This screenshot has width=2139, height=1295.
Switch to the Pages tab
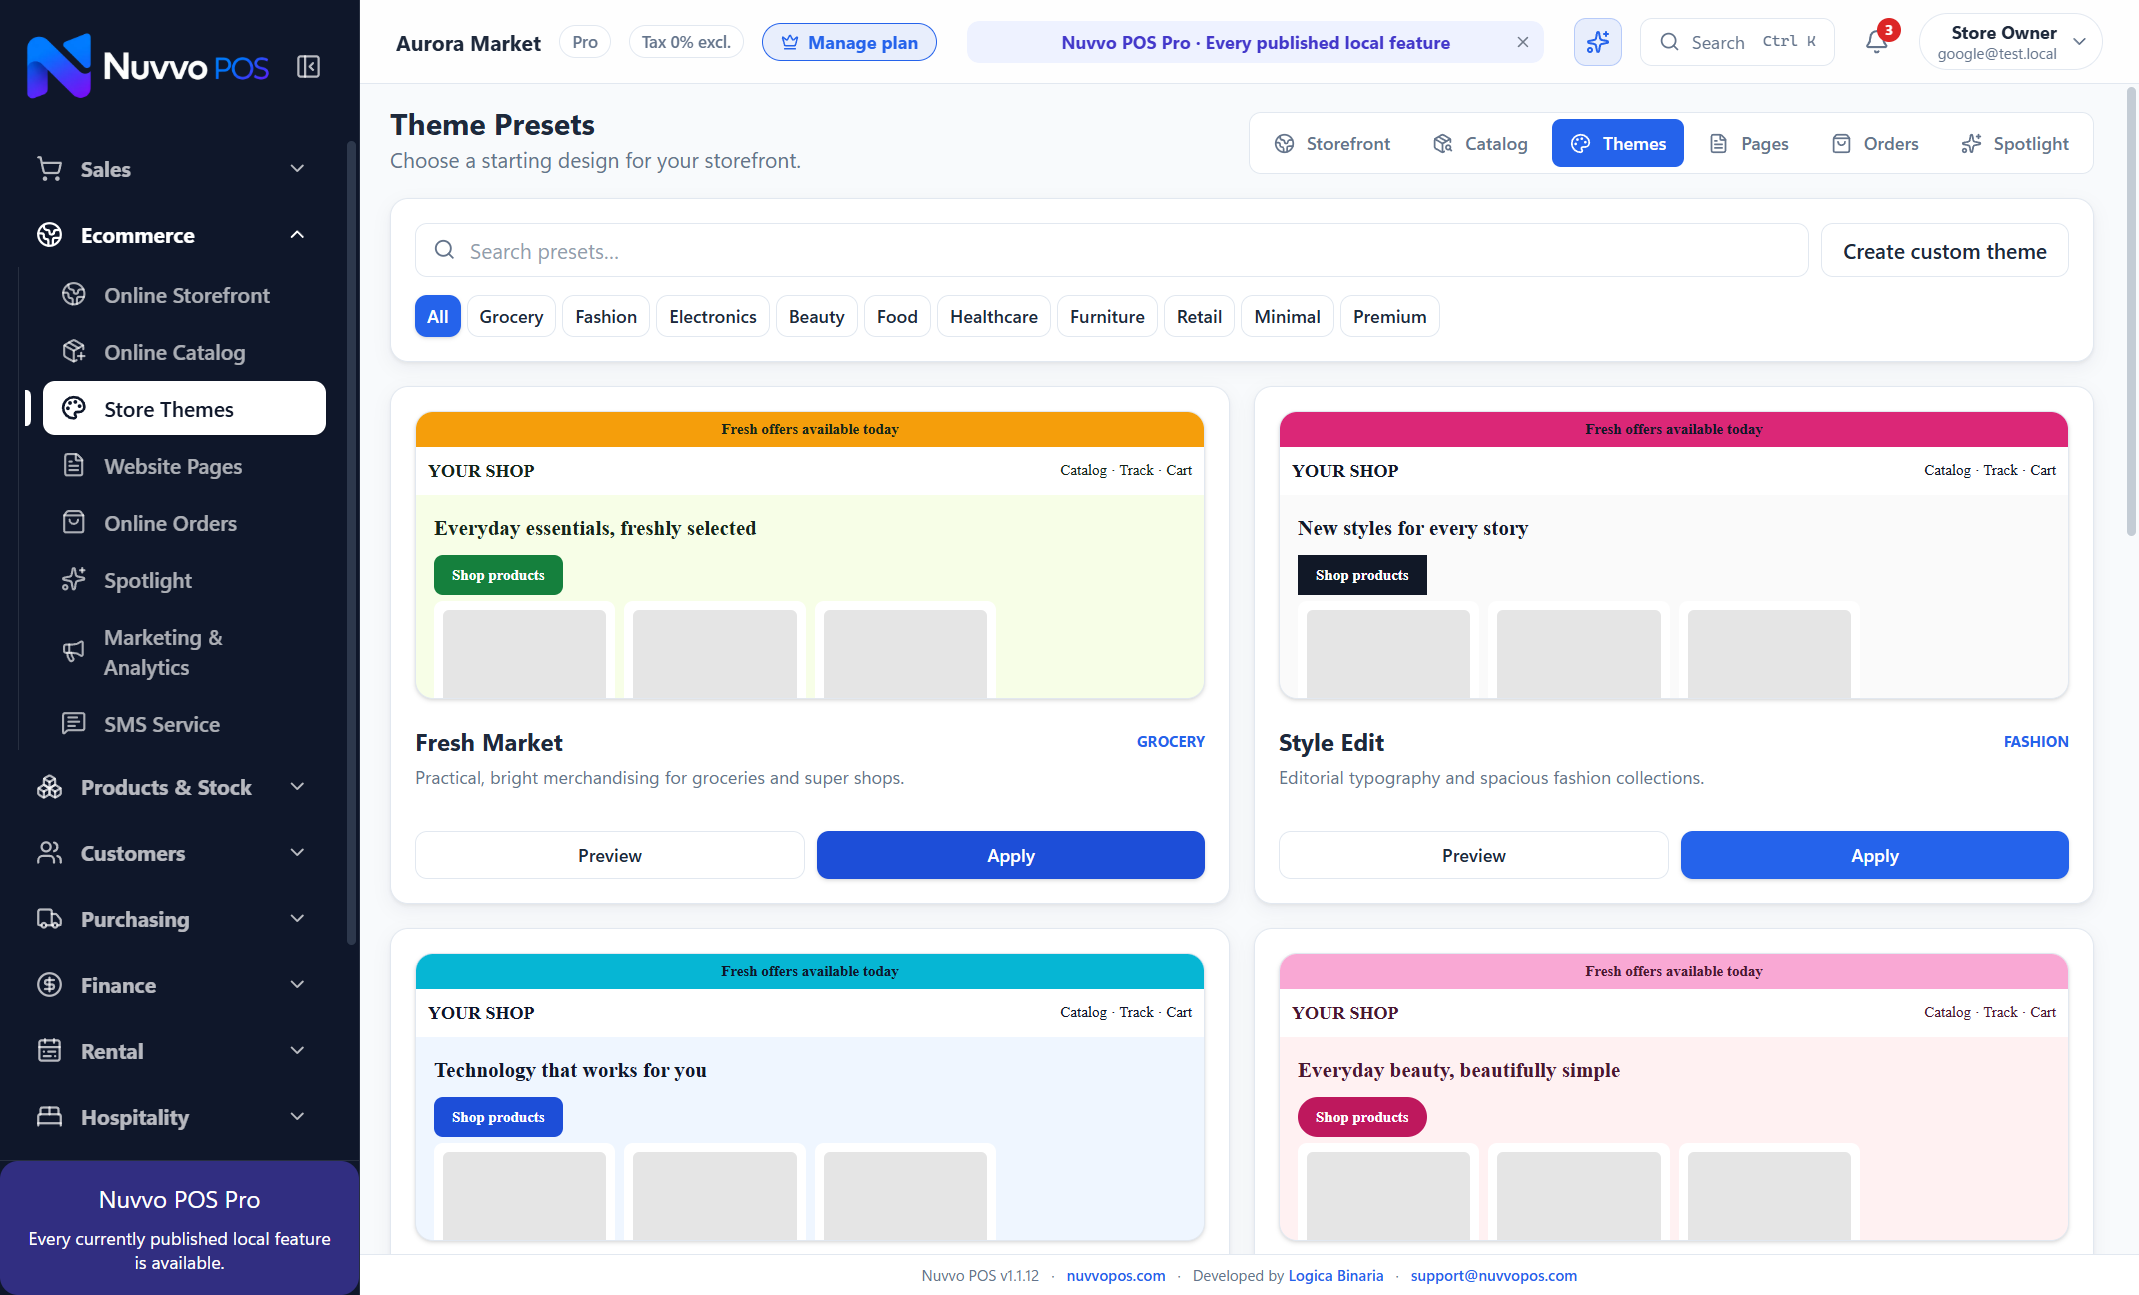(x=1749, y=143)
